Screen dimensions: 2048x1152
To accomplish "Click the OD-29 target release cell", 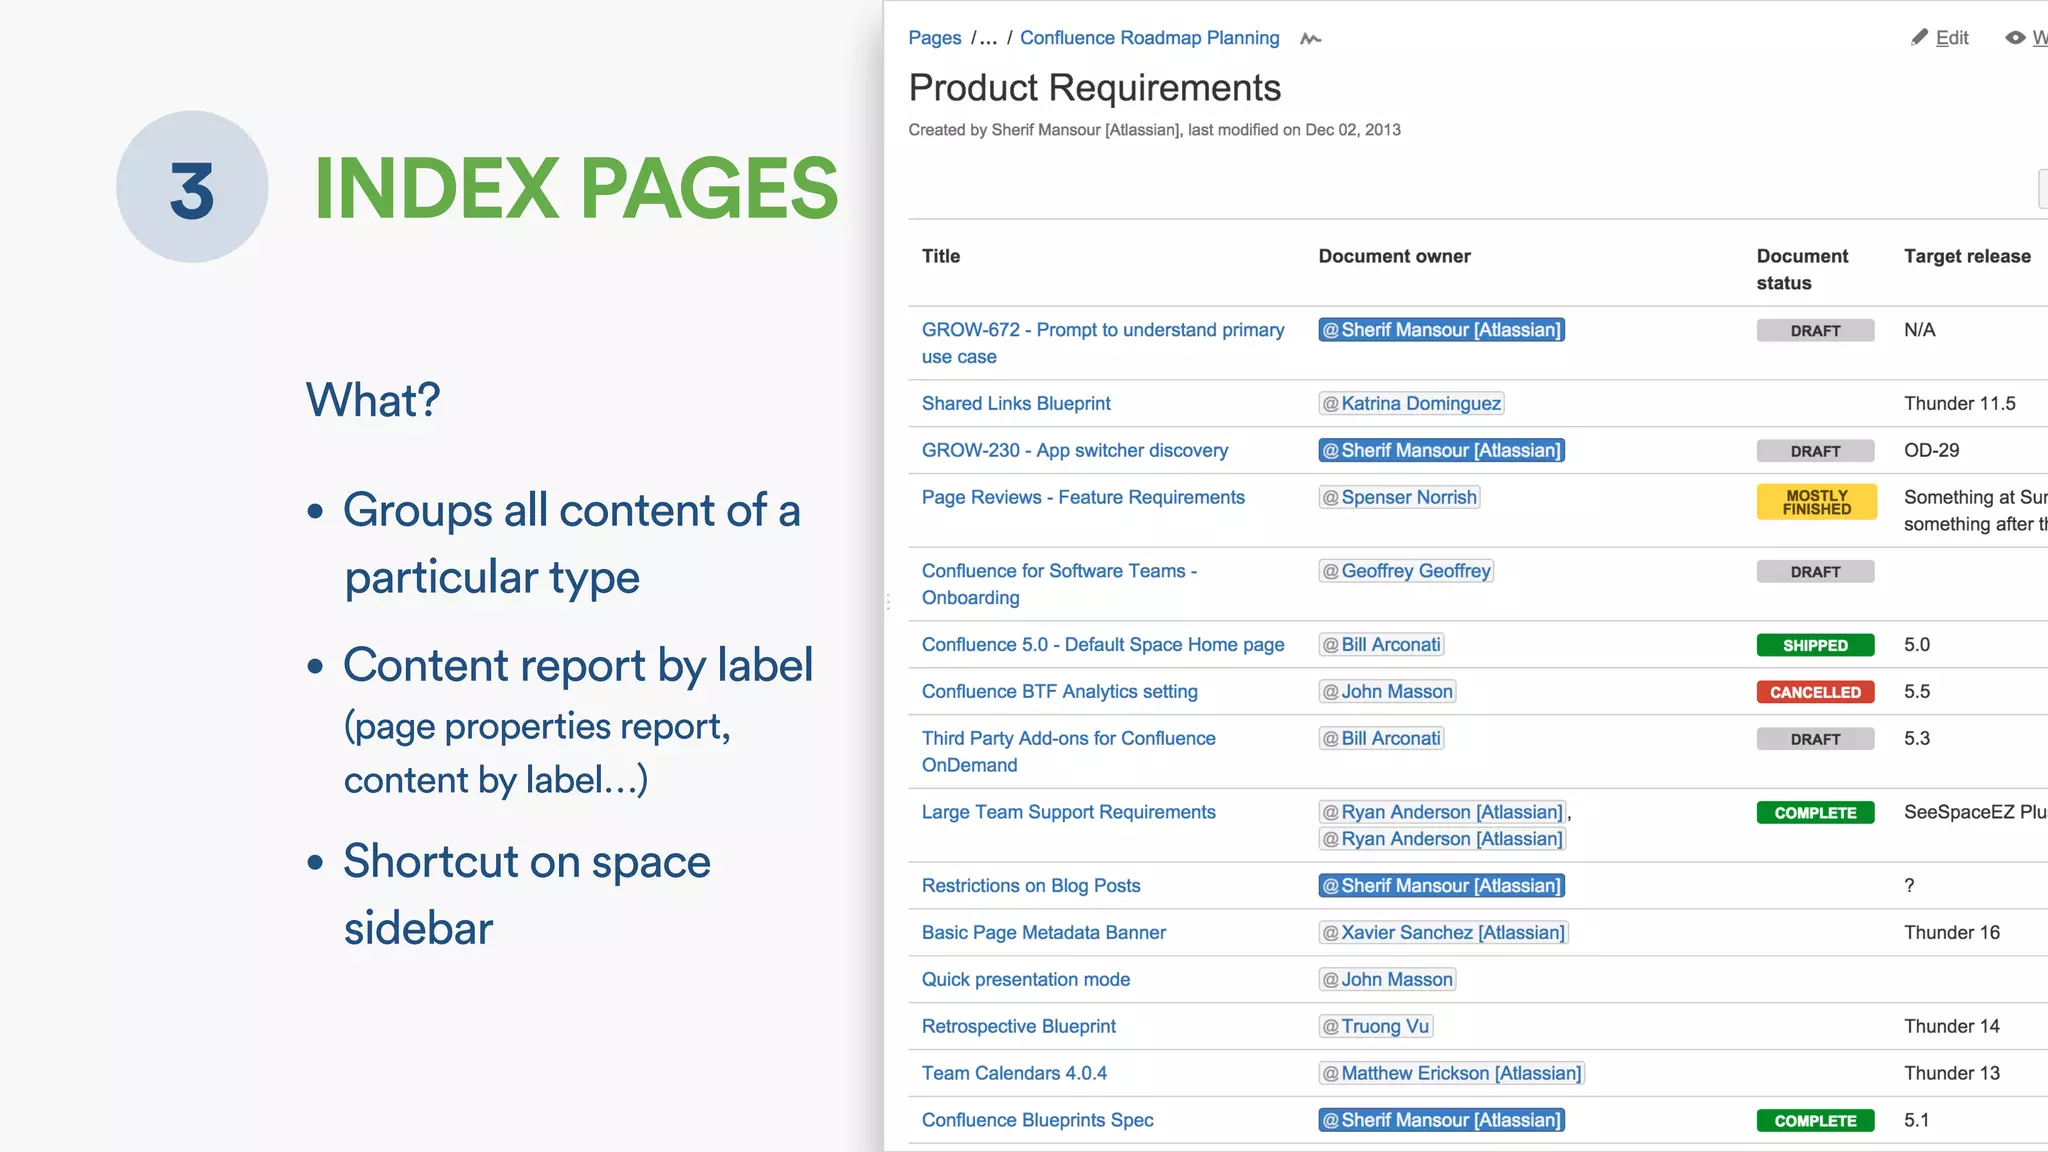I will tap(1931, 450).
